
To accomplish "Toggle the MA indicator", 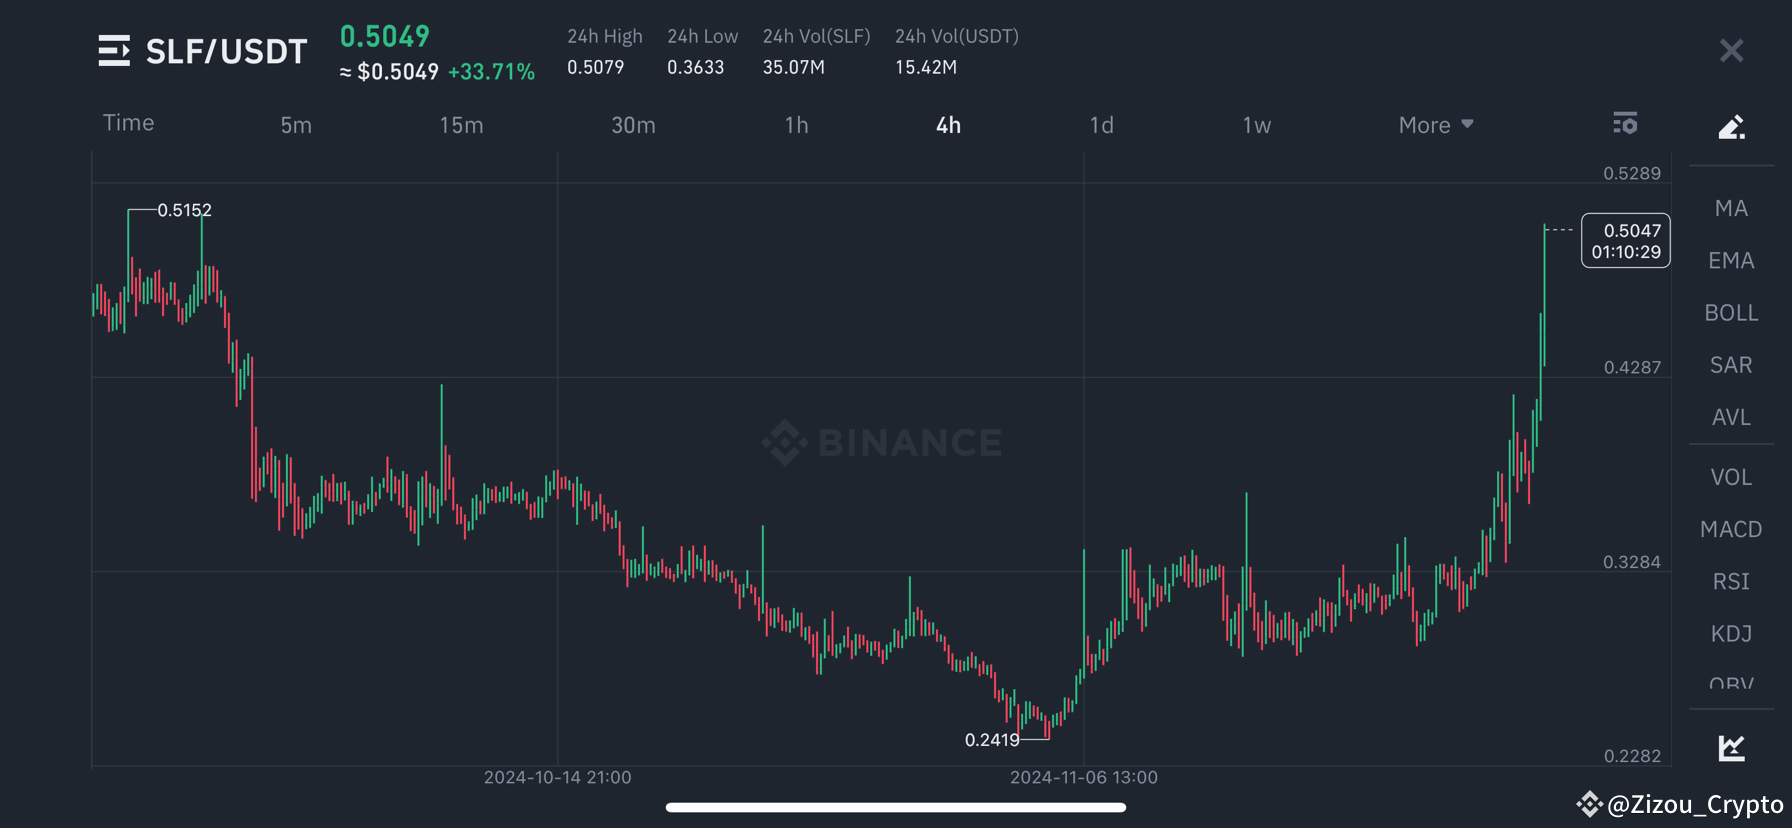I will click(x=1731, y=207).
